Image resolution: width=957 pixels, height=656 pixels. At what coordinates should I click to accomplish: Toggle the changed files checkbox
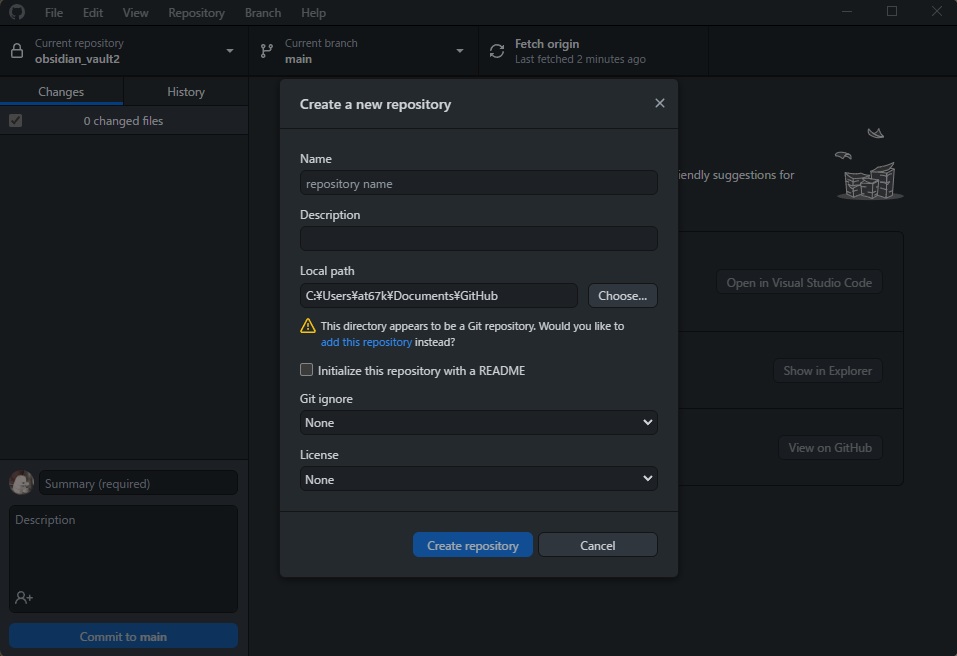pyautogui.click(x=15, y=120)
